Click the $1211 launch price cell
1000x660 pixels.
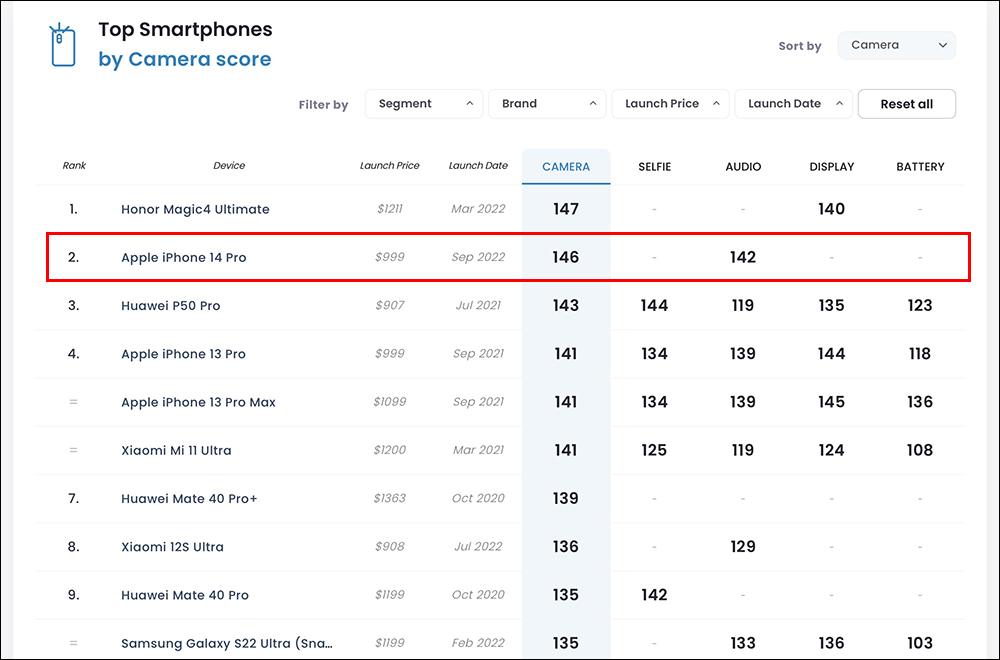pos(390,209)
